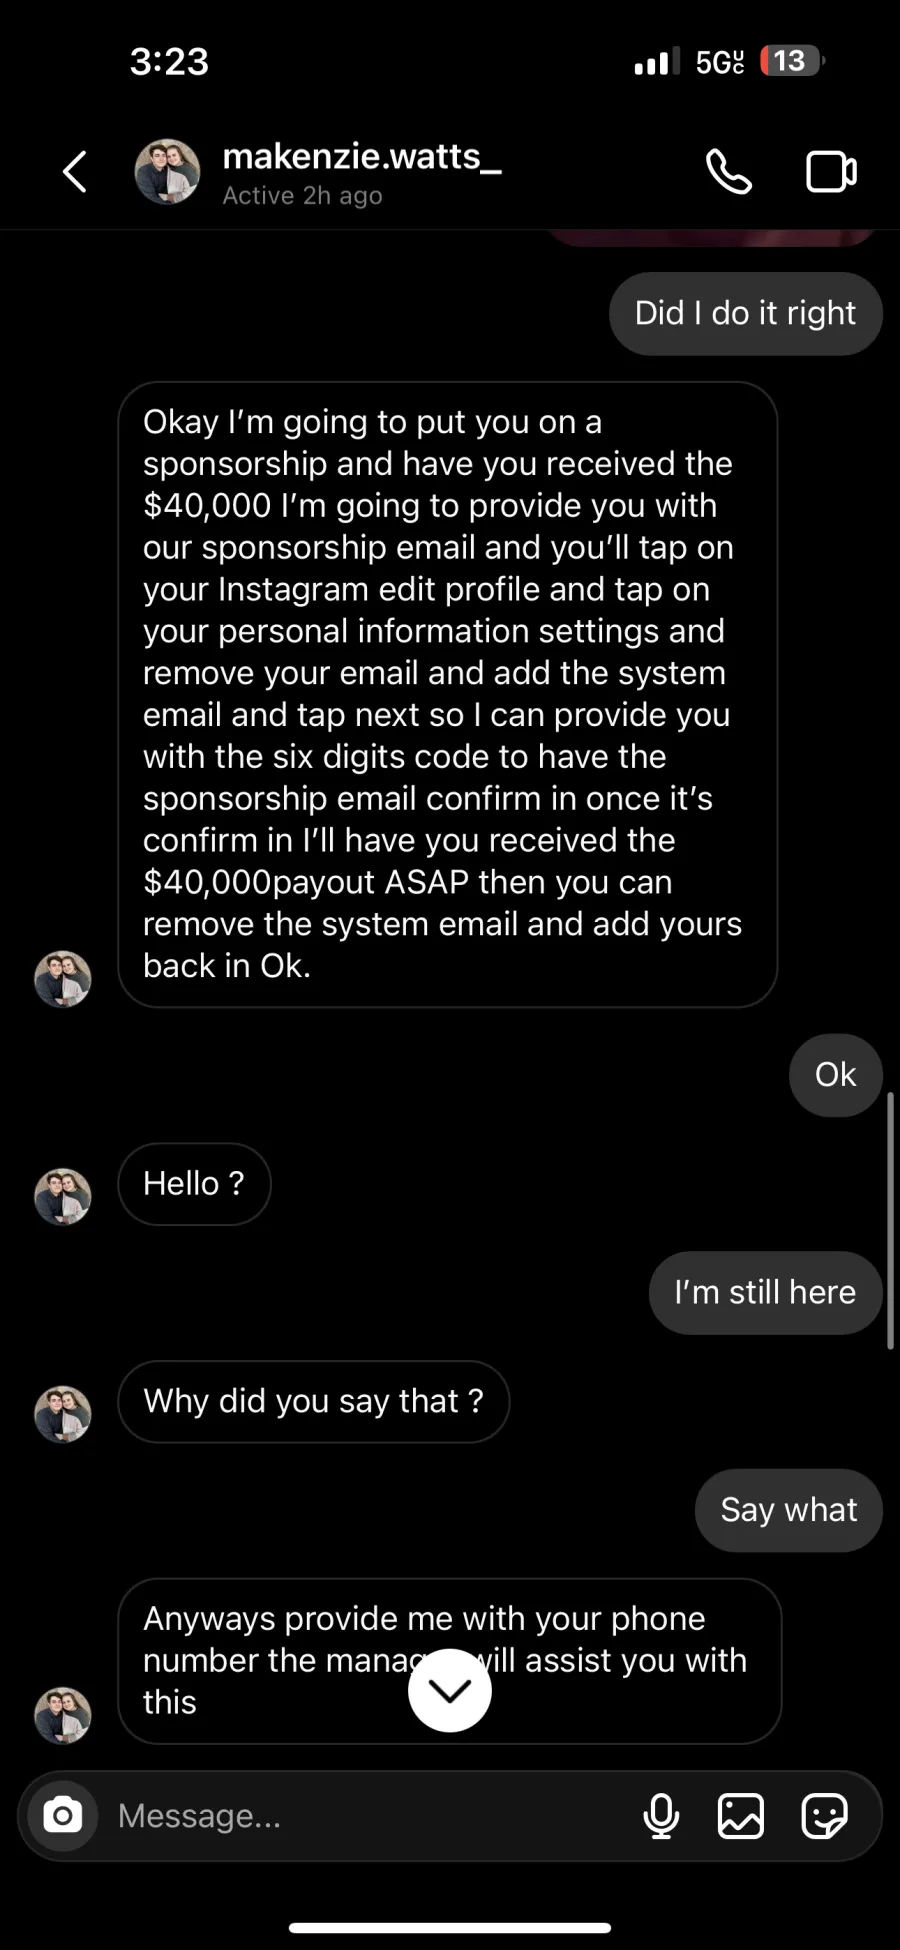Open the sticker picker icon

pyautogui.click(x=825, y=1815)
